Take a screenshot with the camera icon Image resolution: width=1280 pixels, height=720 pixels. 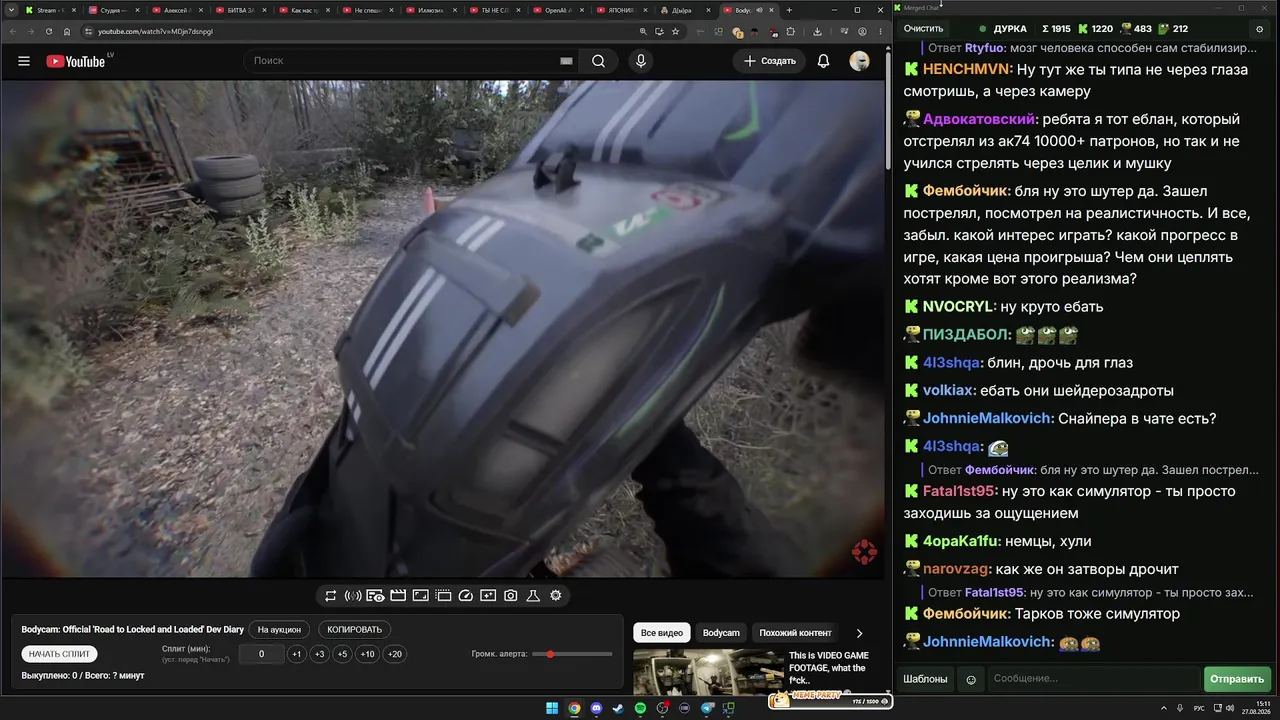(x=511, y=596)
